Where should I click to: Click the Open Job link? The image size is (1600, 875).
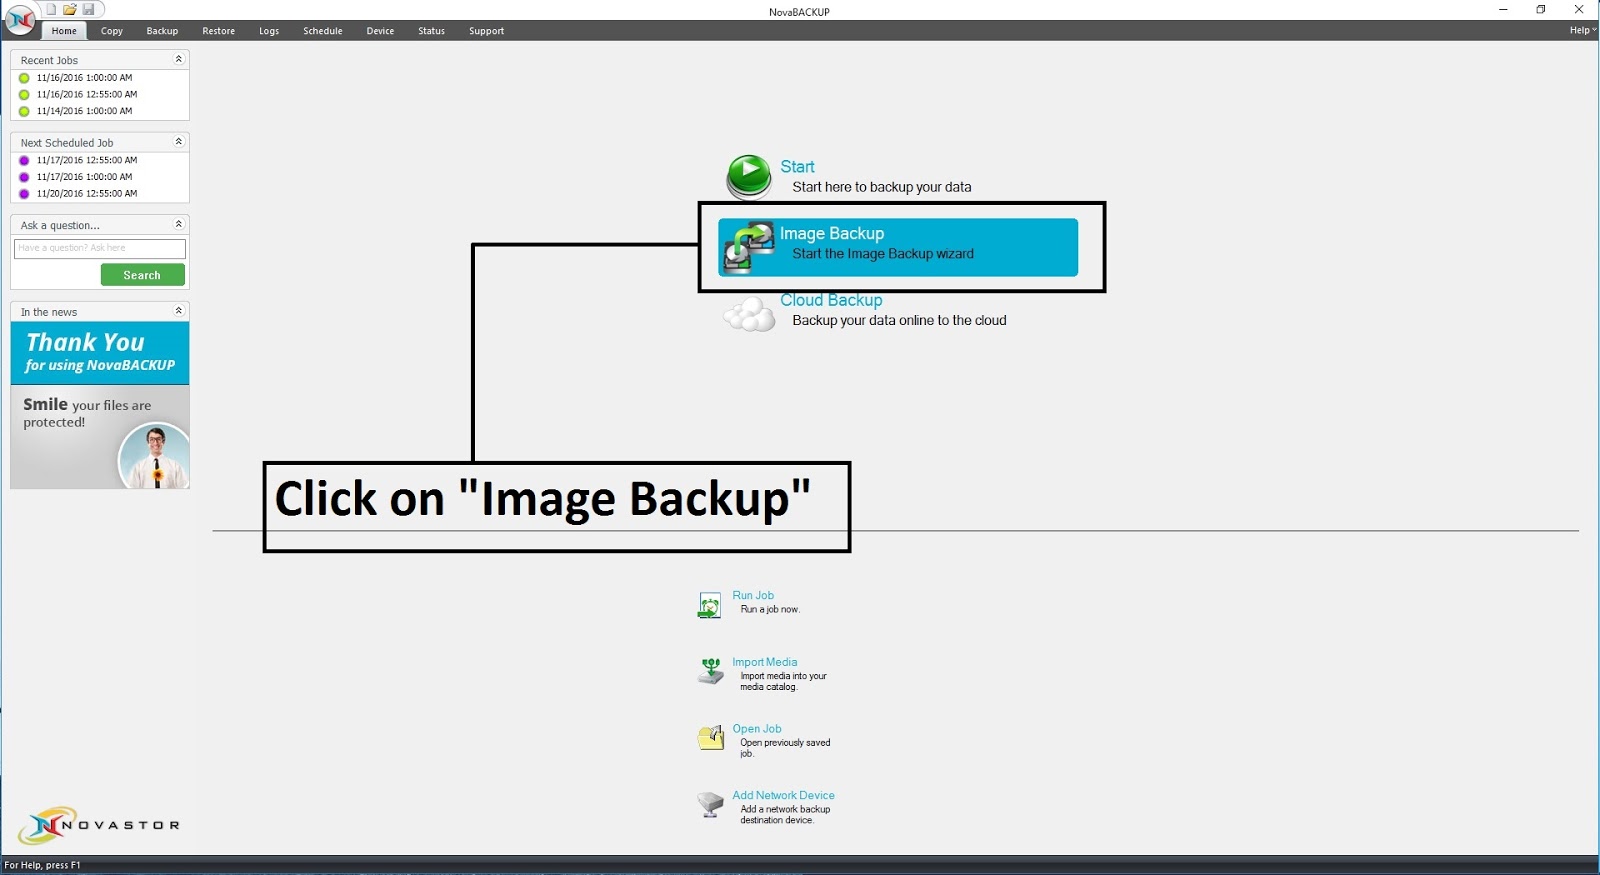[757, 729]
